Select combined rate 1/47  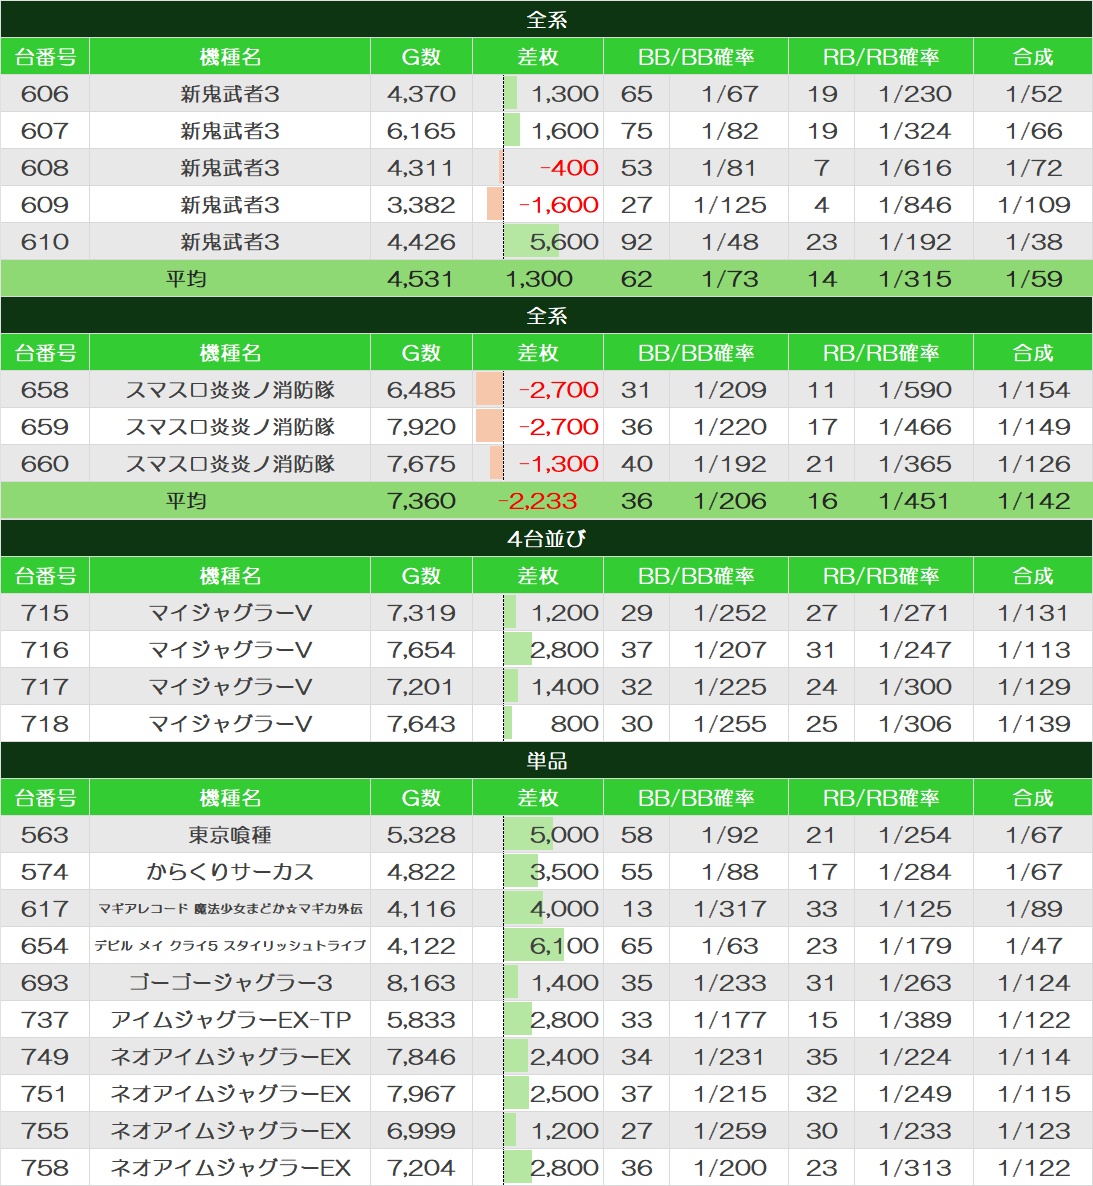click(x=1034, y=946)
